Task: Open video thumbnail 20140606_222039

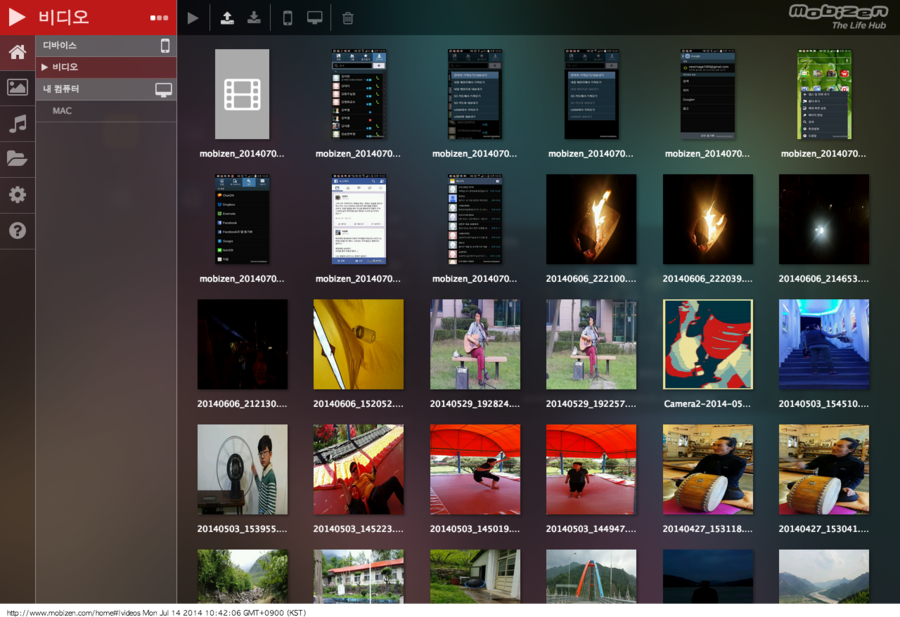Action: click(707, 219)
